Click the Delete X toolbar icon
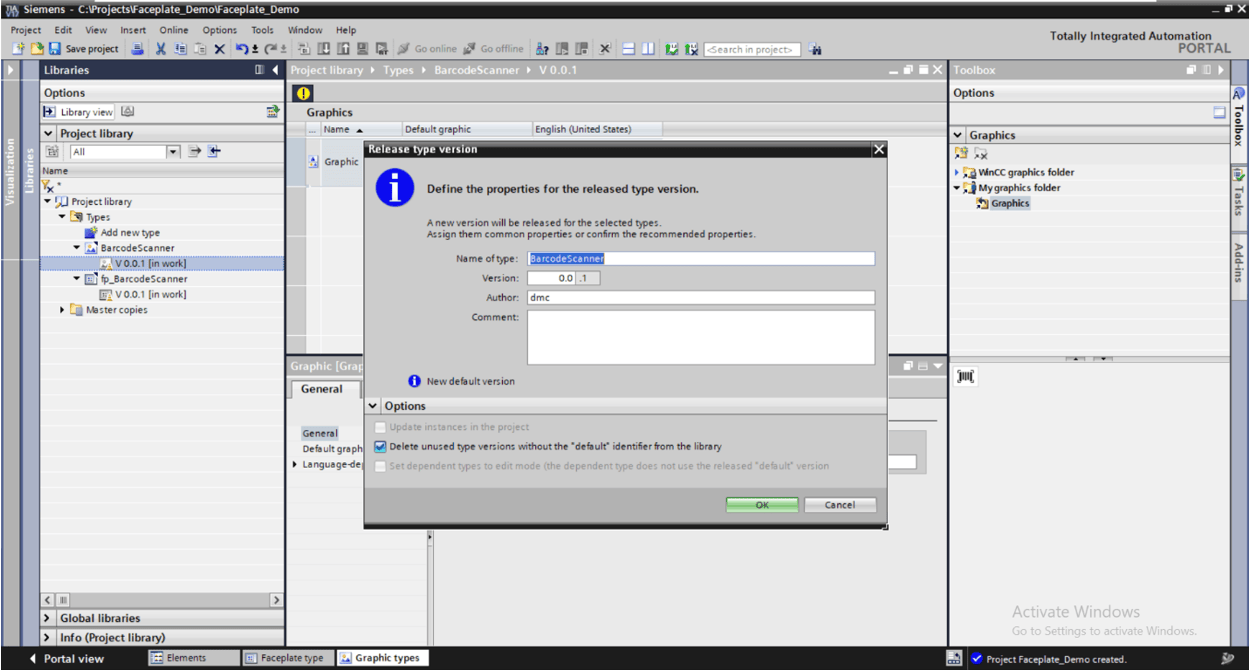Image resolution: width=1251 pixels, height=671 pixels. (219, 49)
